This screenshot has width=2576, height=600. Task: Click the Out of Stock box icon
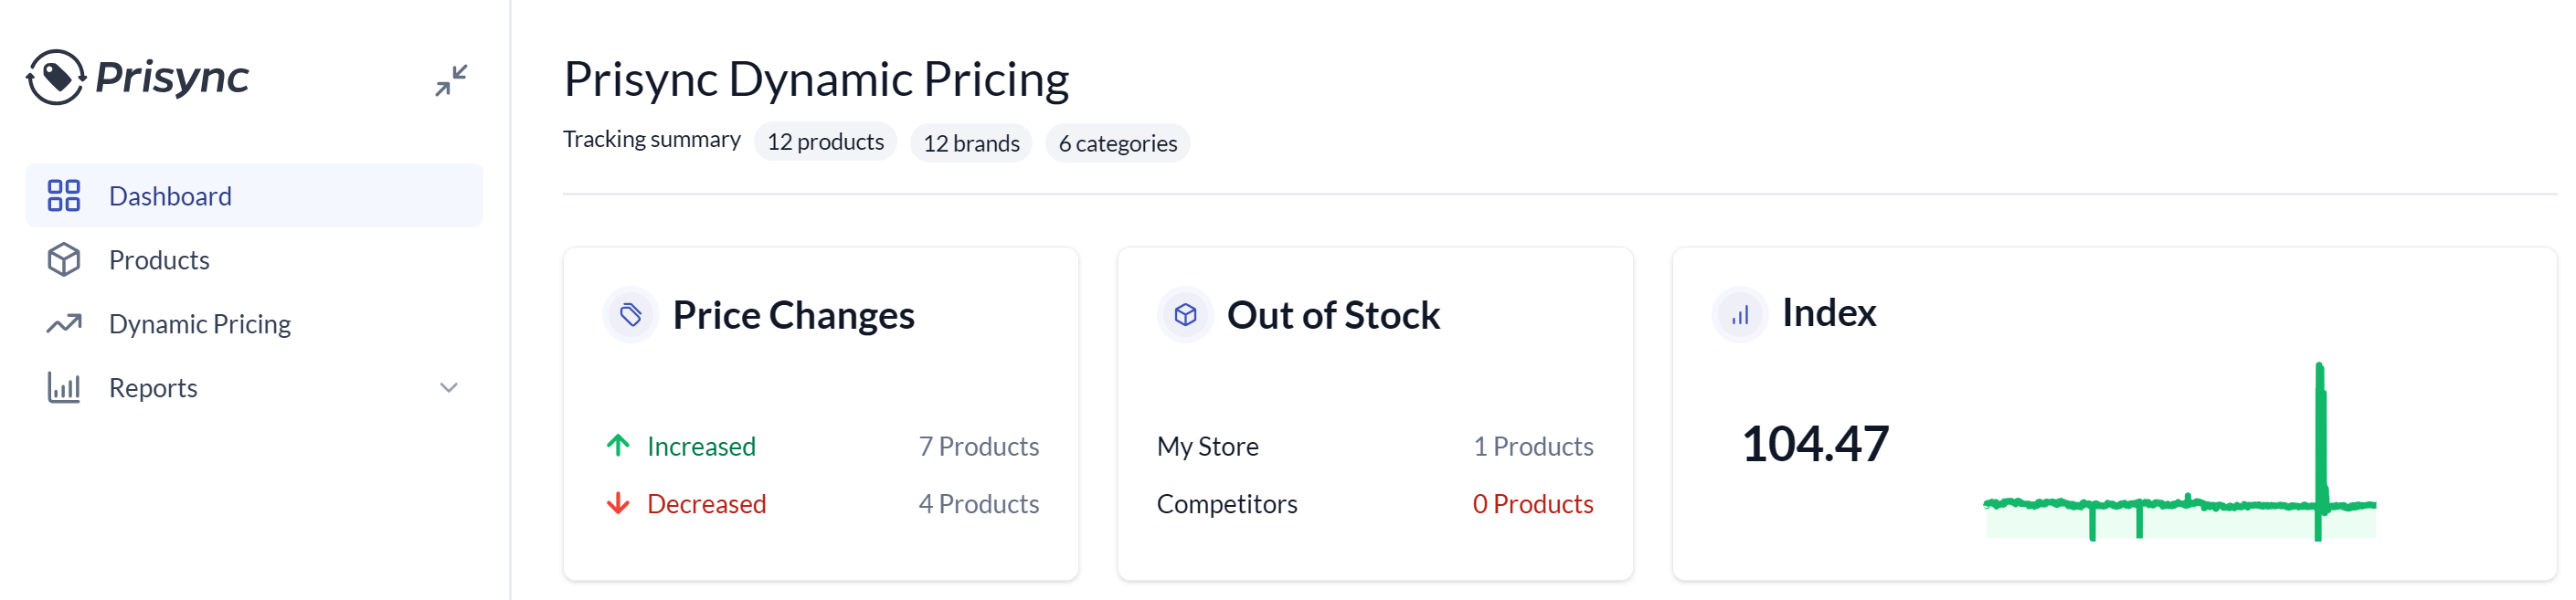tap(1185, 316)
